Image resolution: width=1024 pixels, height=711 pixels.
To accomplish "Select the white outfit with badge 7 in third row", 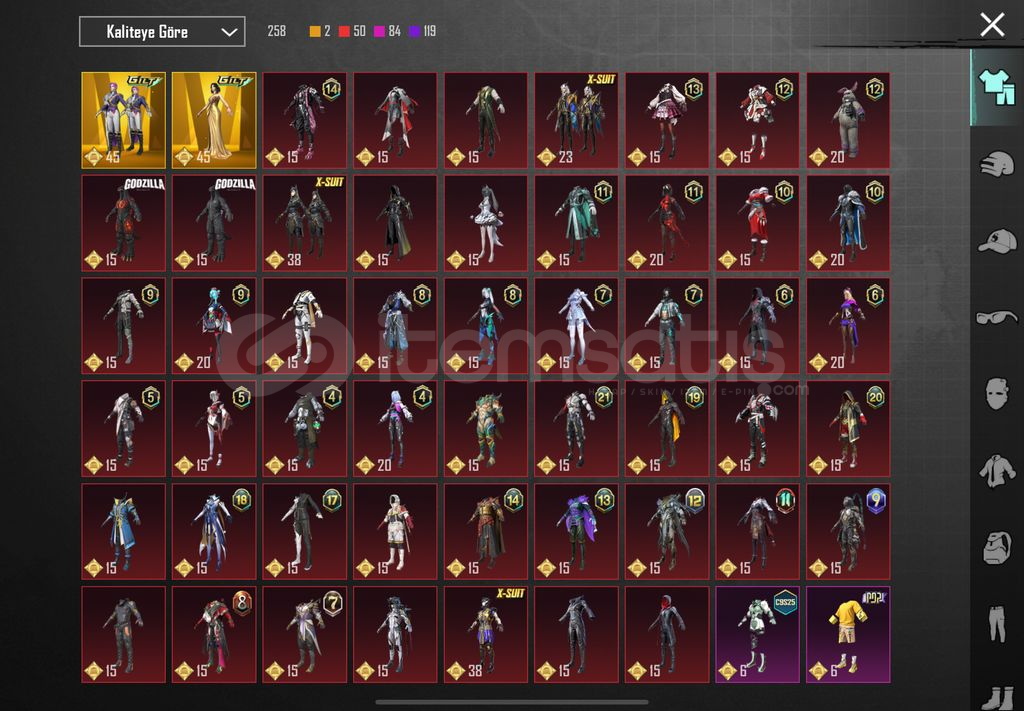I will tap(577, 326).
